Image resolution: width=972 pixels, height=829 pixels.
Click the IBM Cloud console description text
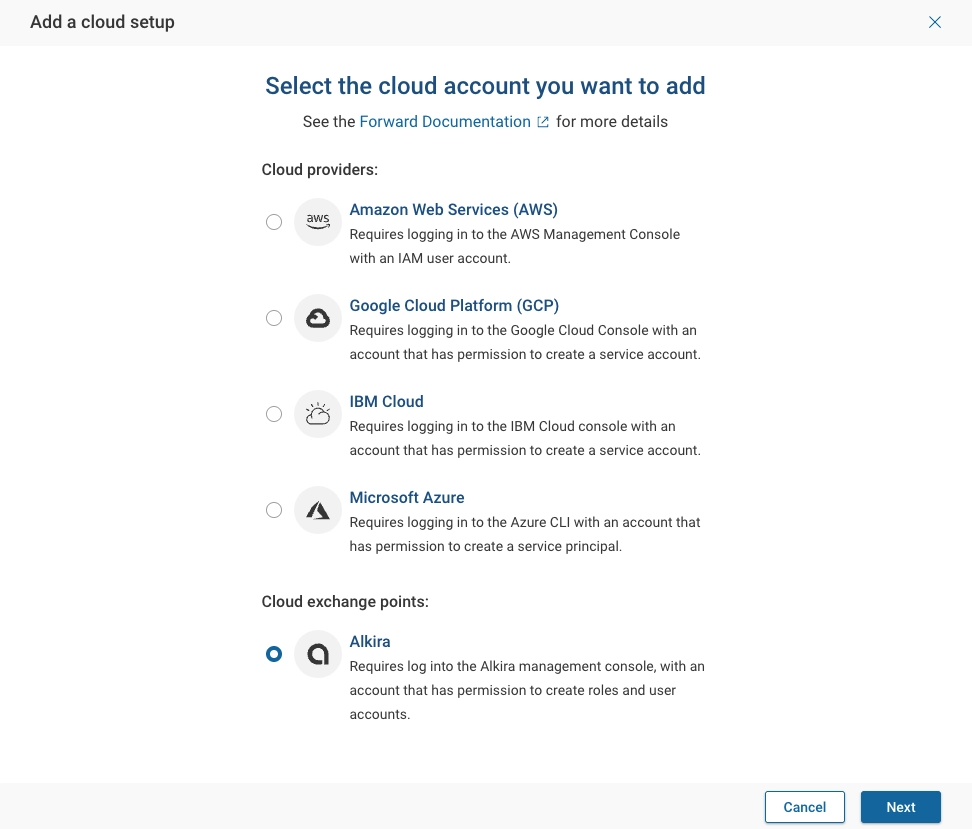(525, 438)
